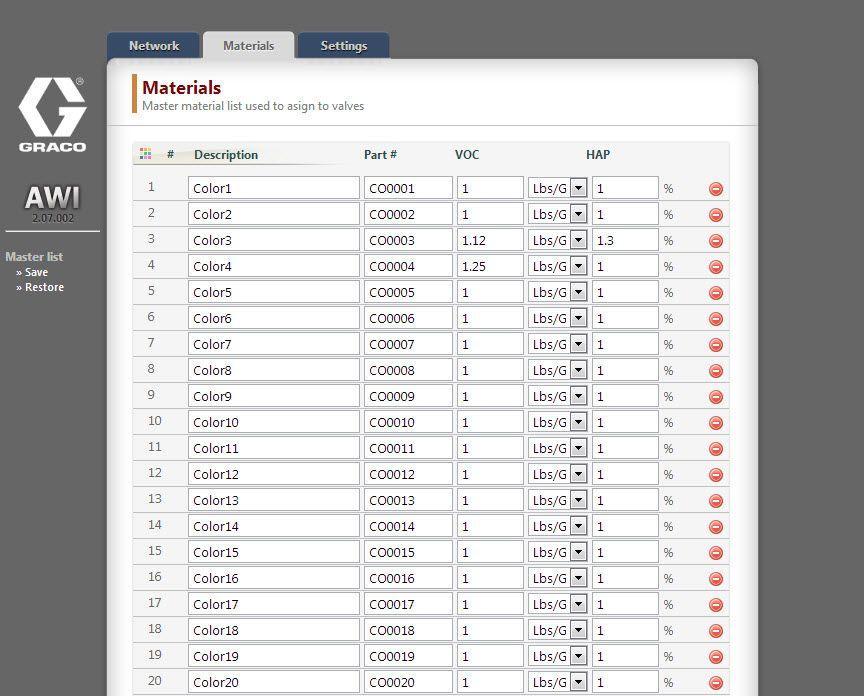This screenshot has width=864, height=696.
Task: Select the Materials tab
Action: click(249, 46)
